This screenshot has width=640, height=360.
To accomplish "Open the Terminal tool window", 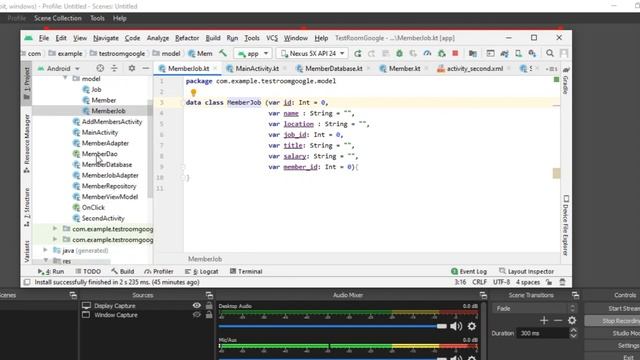I will point(246,271).
